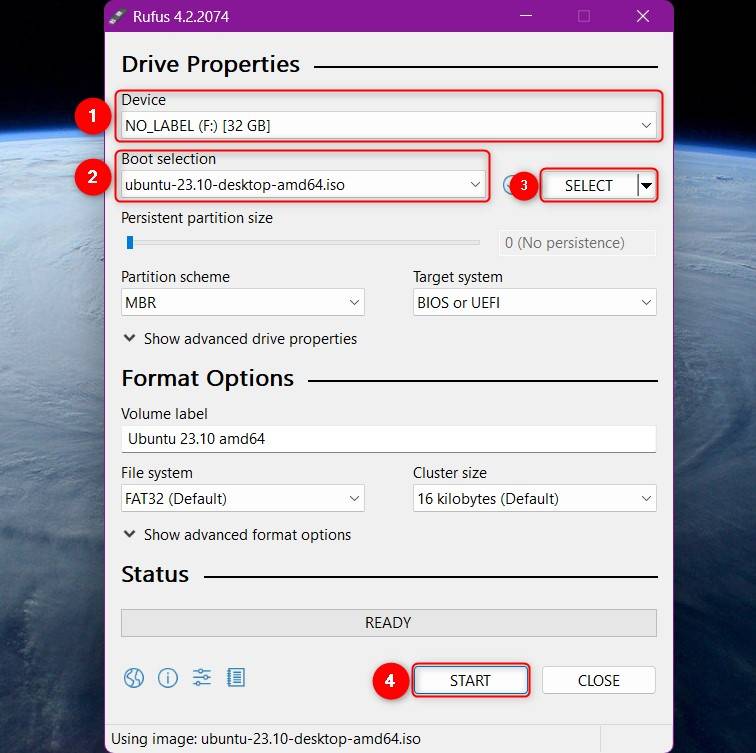Image resolution: width=756 pixels, height=753 pixels.
Task: Open the language globe icon
Action: (134, 678)
